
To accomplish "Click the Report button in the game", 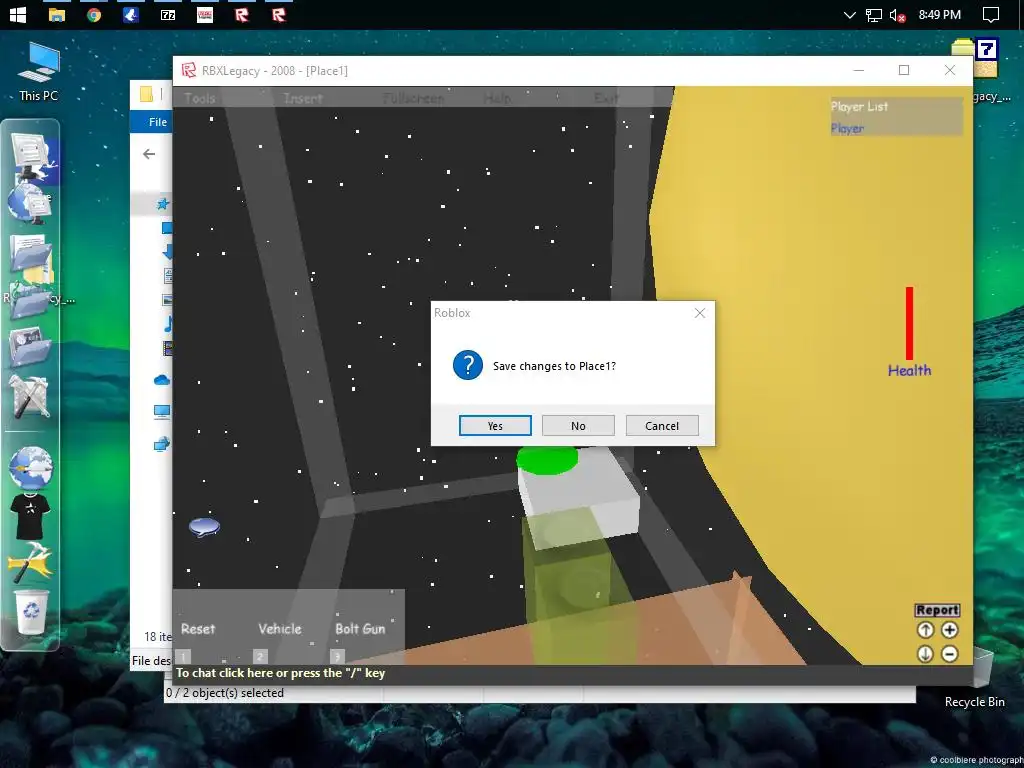I will point(936,610).
